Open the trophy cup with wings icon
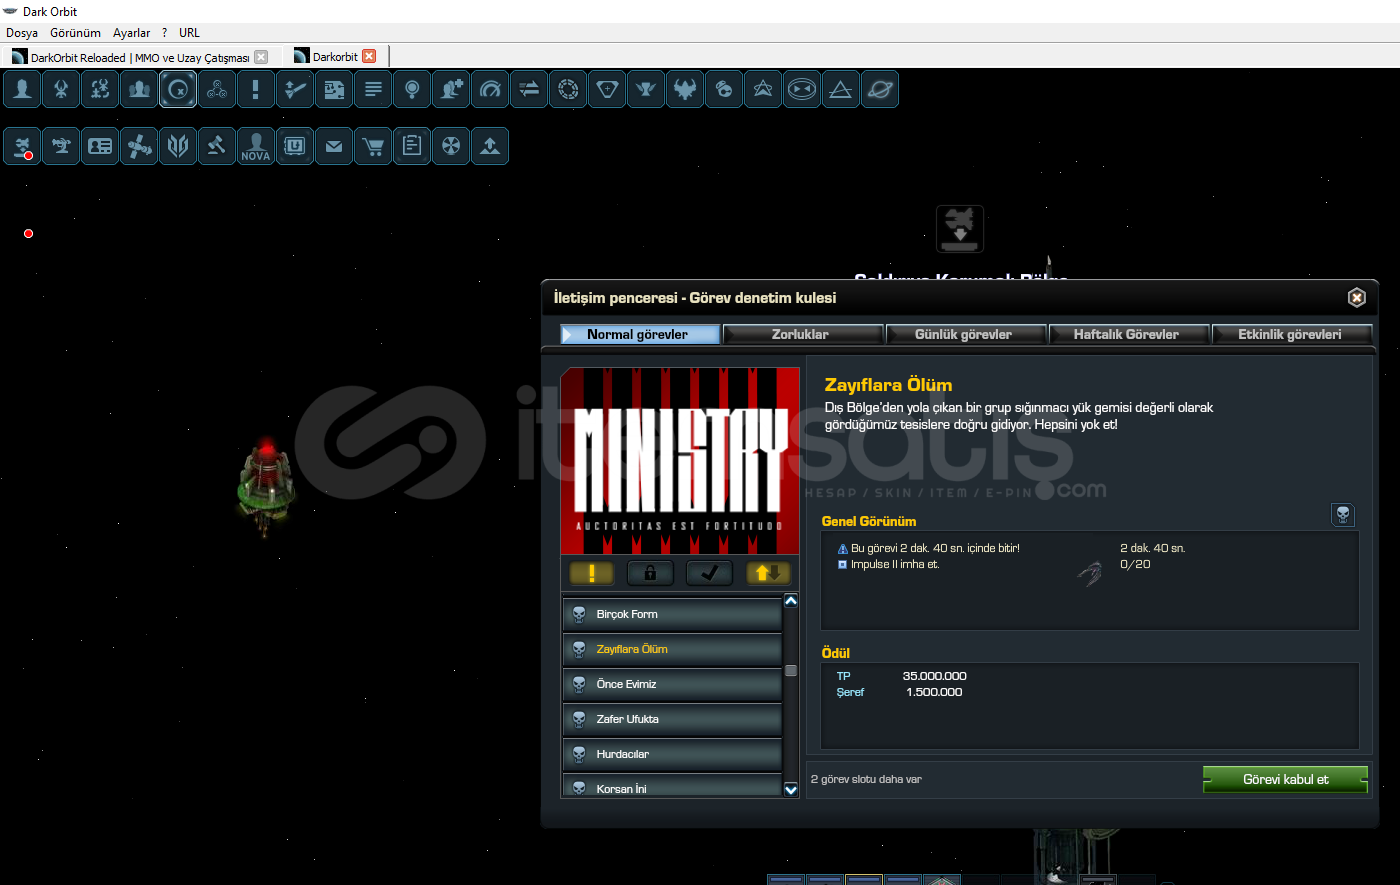 (x=646, y=89)
